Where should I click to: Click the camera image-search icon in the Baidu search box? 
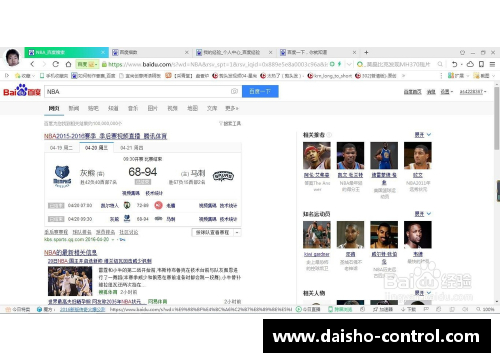(x=234, y=91)
